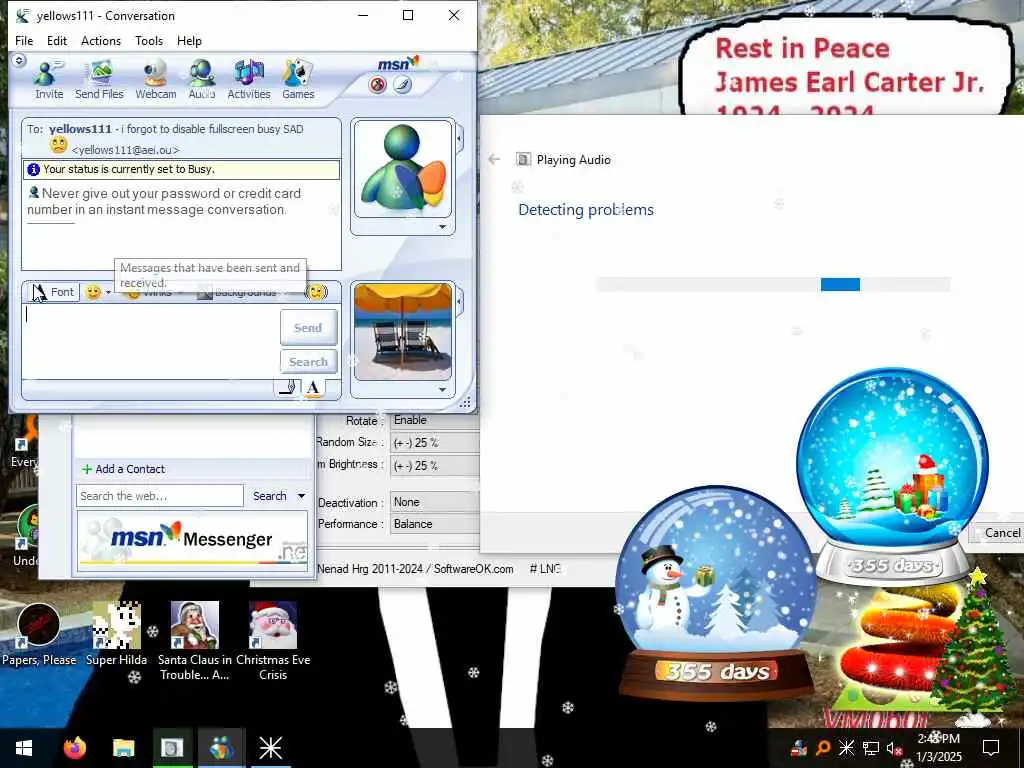
Task: Open the emoticons picker smiley icon
Action: click(93, 292)
